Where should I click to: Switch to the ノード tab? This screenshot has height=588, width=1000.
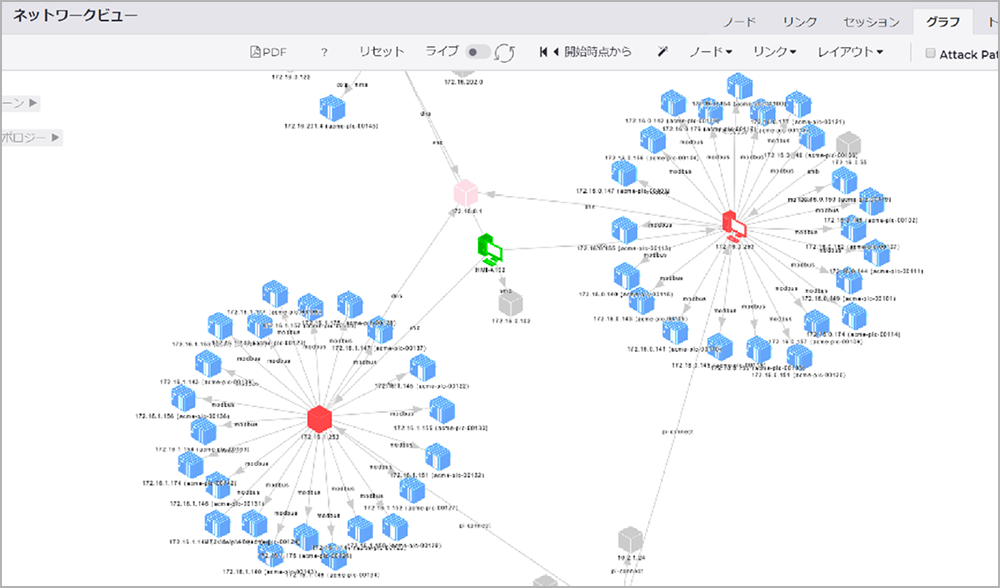pyautogui.click(x=739, y=22)
